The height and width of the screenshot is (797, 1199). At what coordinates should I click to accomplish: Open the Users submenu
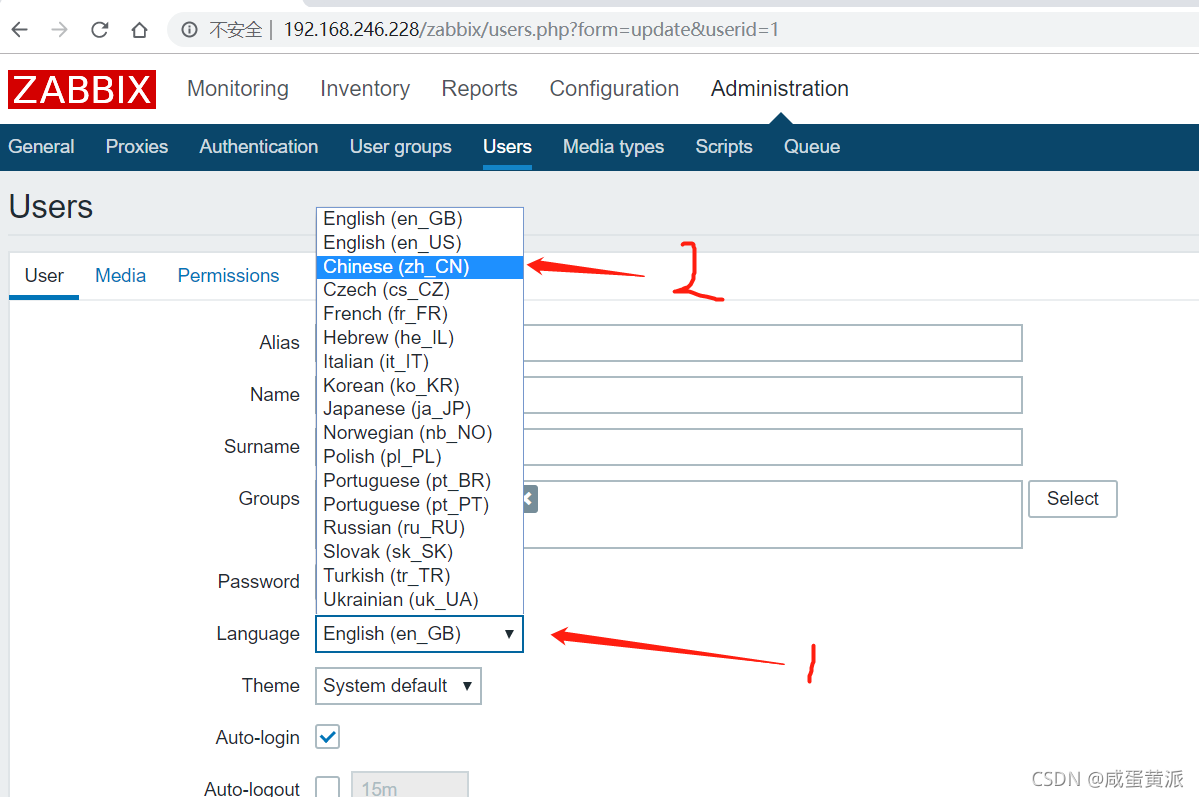tap(507, 147)
